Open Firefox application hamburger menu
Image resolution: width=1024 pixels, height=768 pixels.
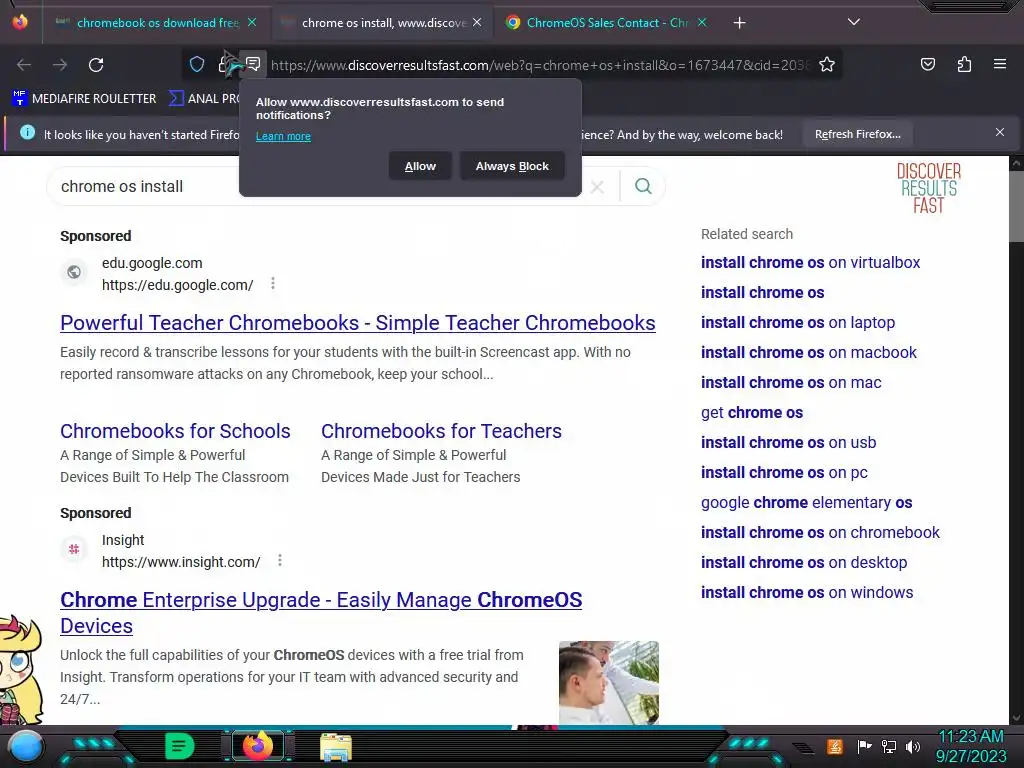tap(1000, 64)
